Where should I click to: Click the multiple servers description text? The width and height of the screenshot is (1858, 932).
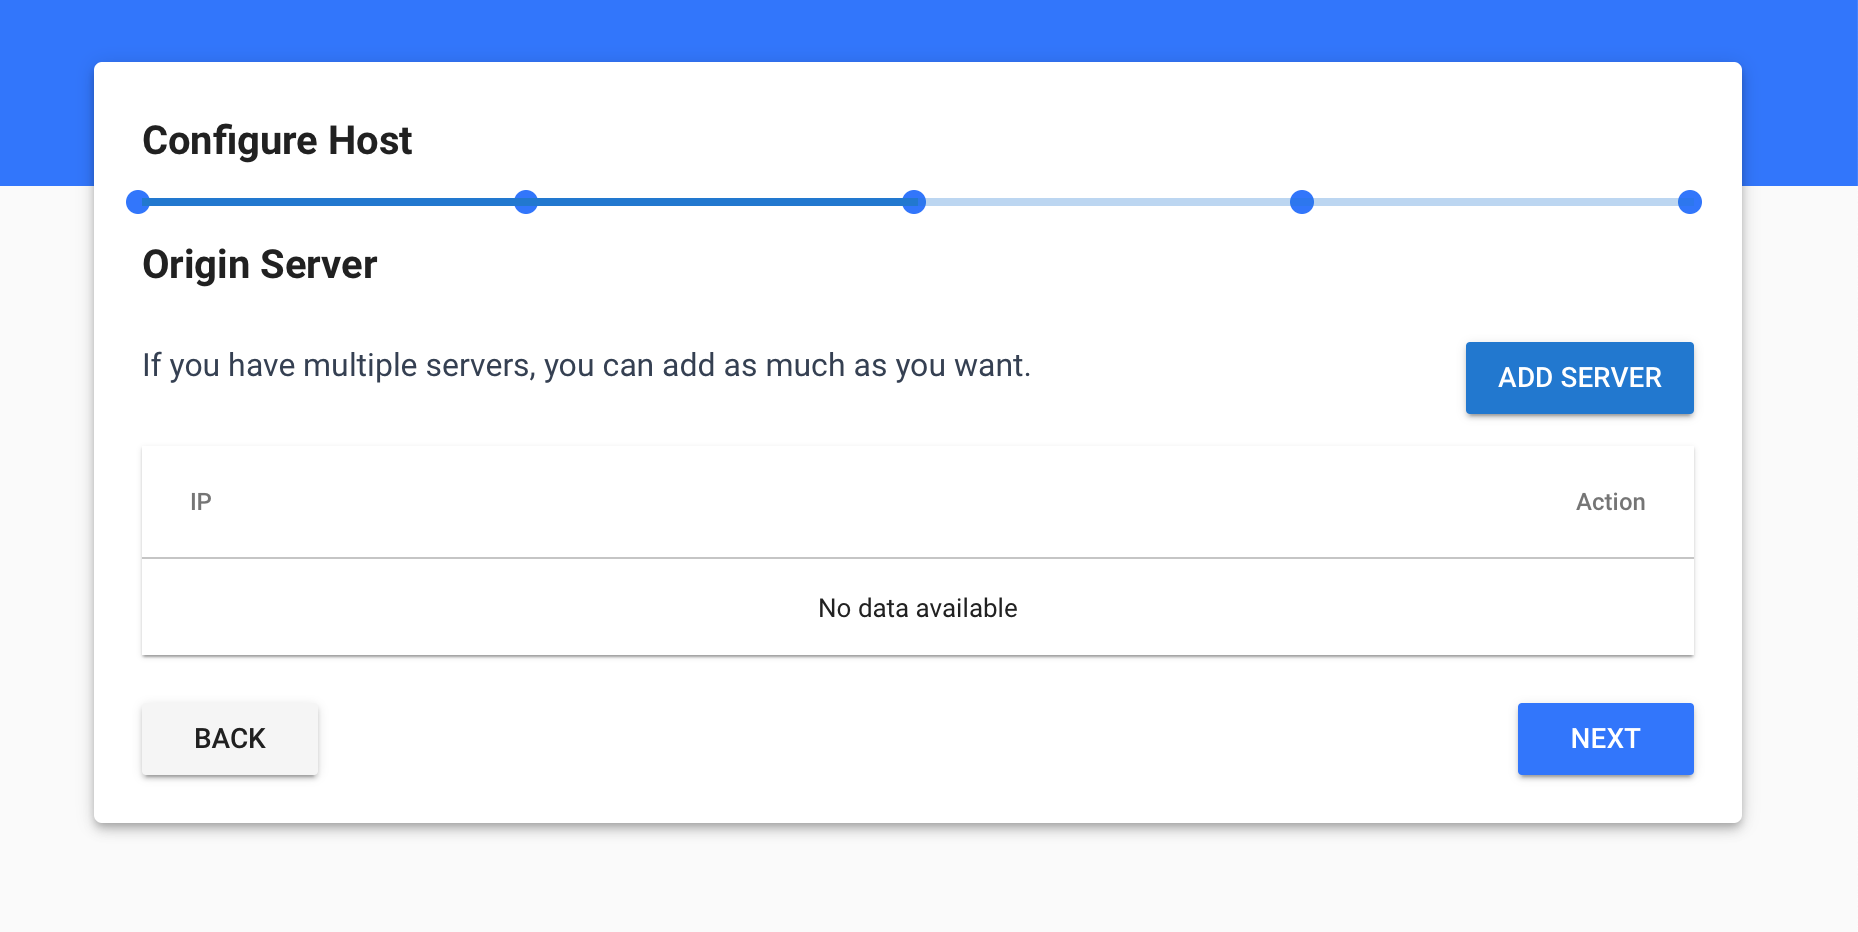point(586,366)
